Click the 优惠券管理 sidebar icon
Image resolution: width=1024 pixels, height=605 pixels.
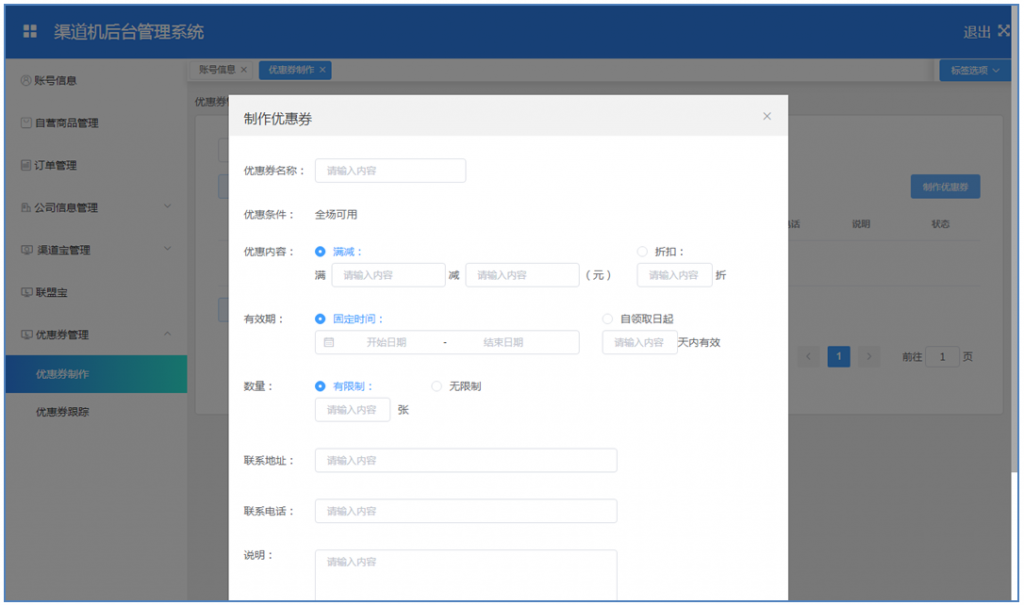[x=26, y=335]
